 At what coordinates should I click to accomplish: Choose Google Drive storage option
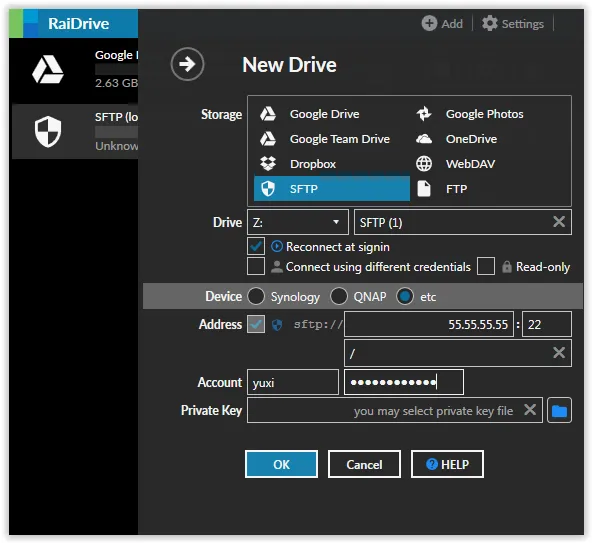pos(331,114)
